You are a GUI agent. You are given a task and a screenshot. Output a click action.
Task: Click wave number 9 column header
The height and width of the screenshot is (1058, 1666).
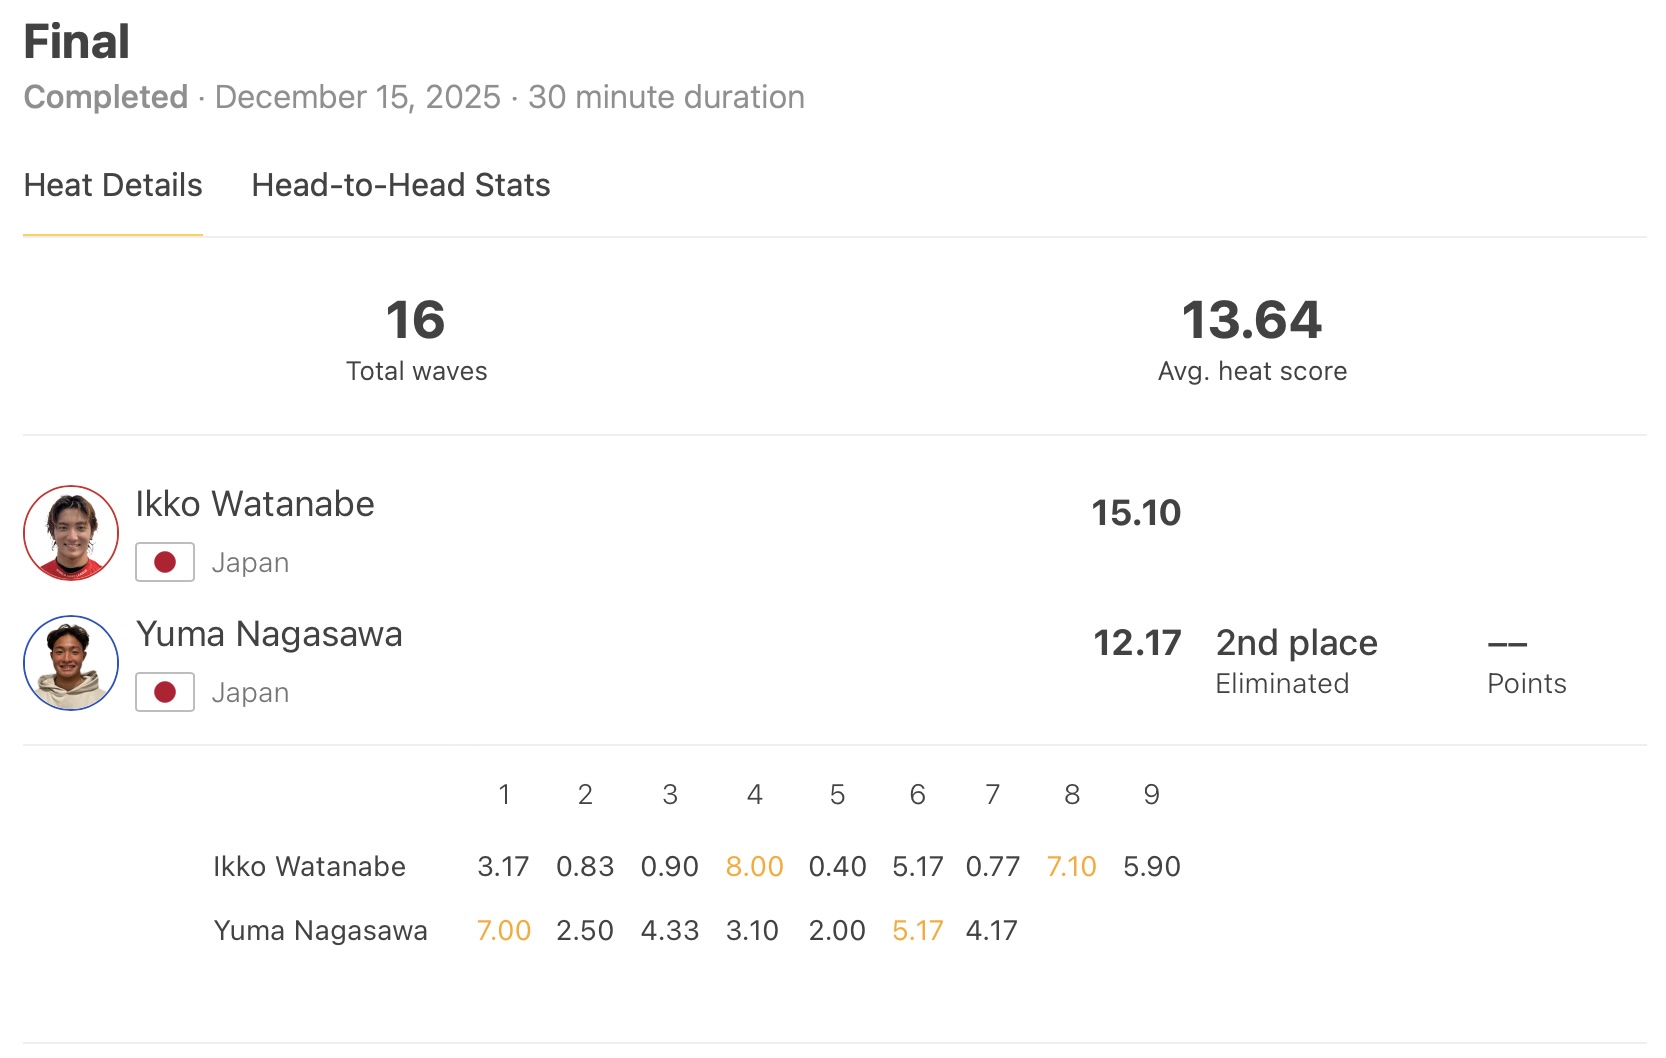(x=1151, y=794)
